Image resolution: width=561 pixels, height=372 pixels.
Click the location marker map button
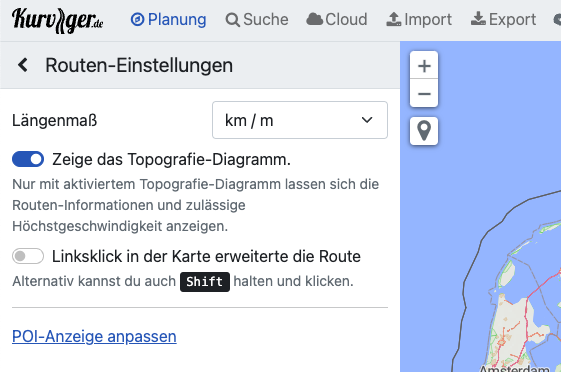click(424, 131)
